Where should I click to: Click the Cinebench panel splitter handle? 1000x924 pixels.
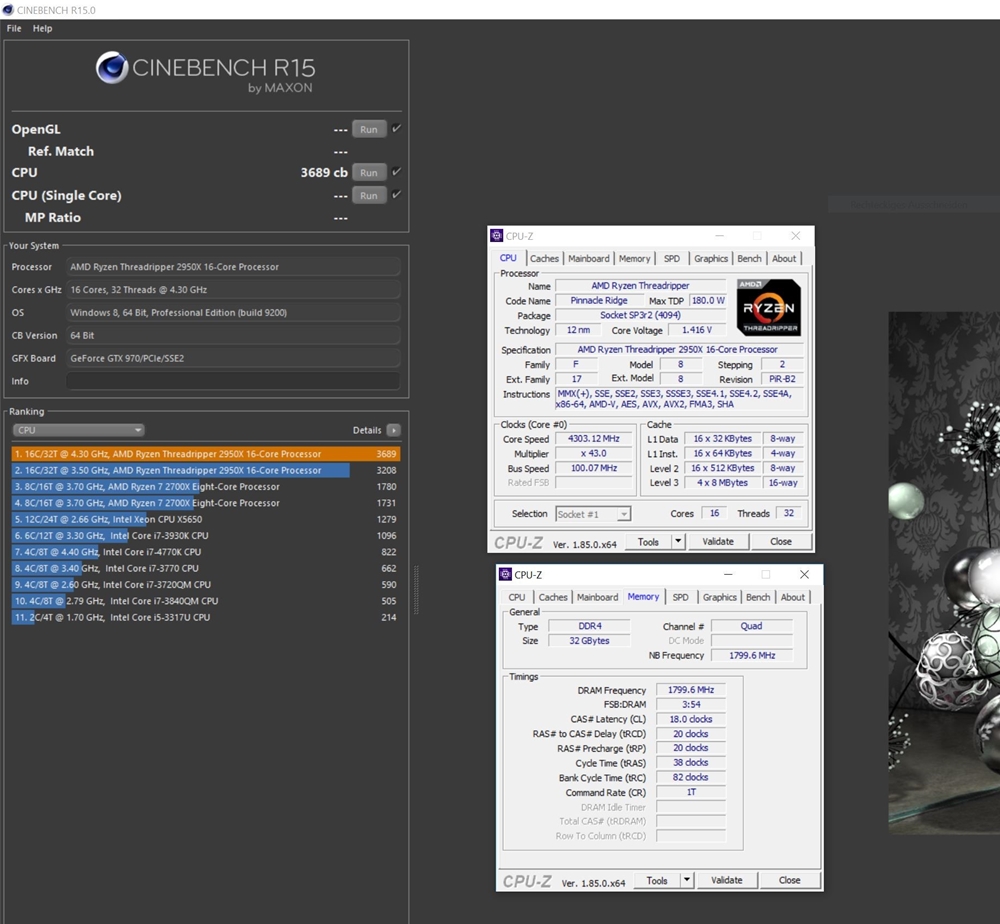click(416, 590)
